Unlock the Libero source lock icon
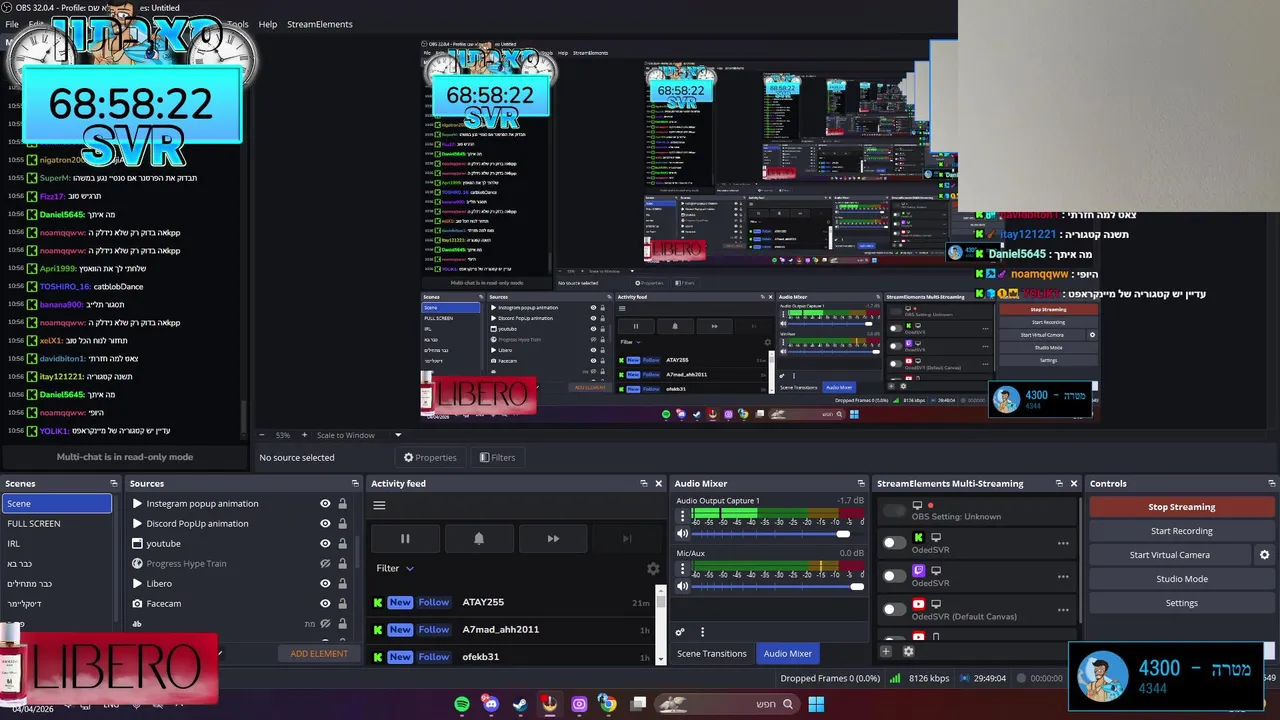1280x720 pixels. pos(342,583)
